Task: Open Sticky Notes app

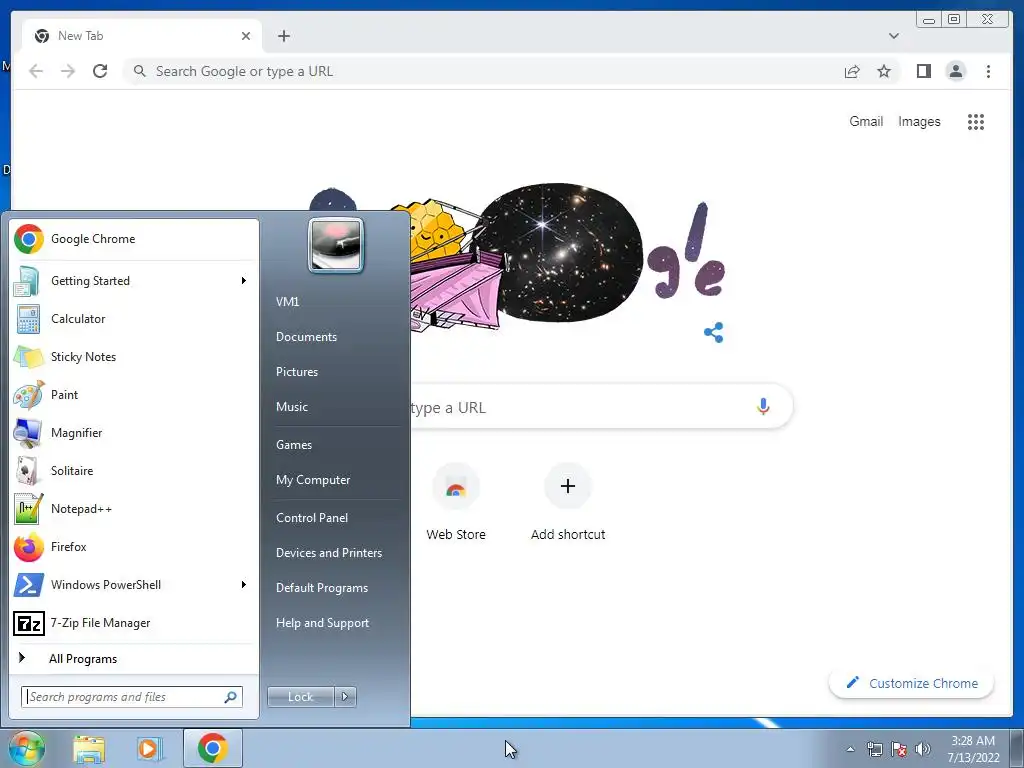Action: point(134,357)
